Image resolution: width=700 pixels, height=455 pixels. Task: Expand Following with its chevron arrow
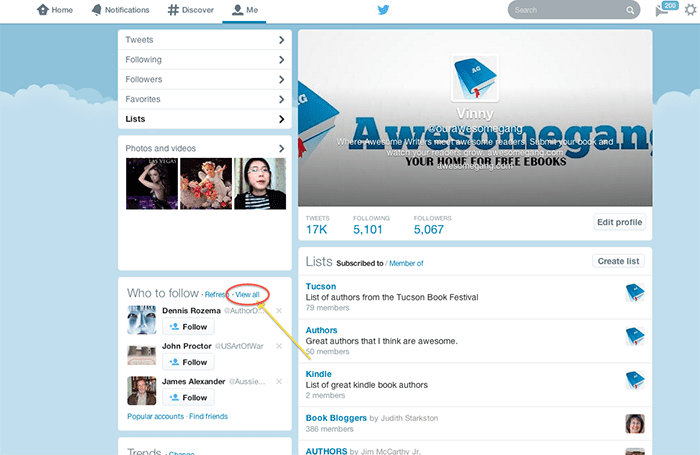point(281,59)
